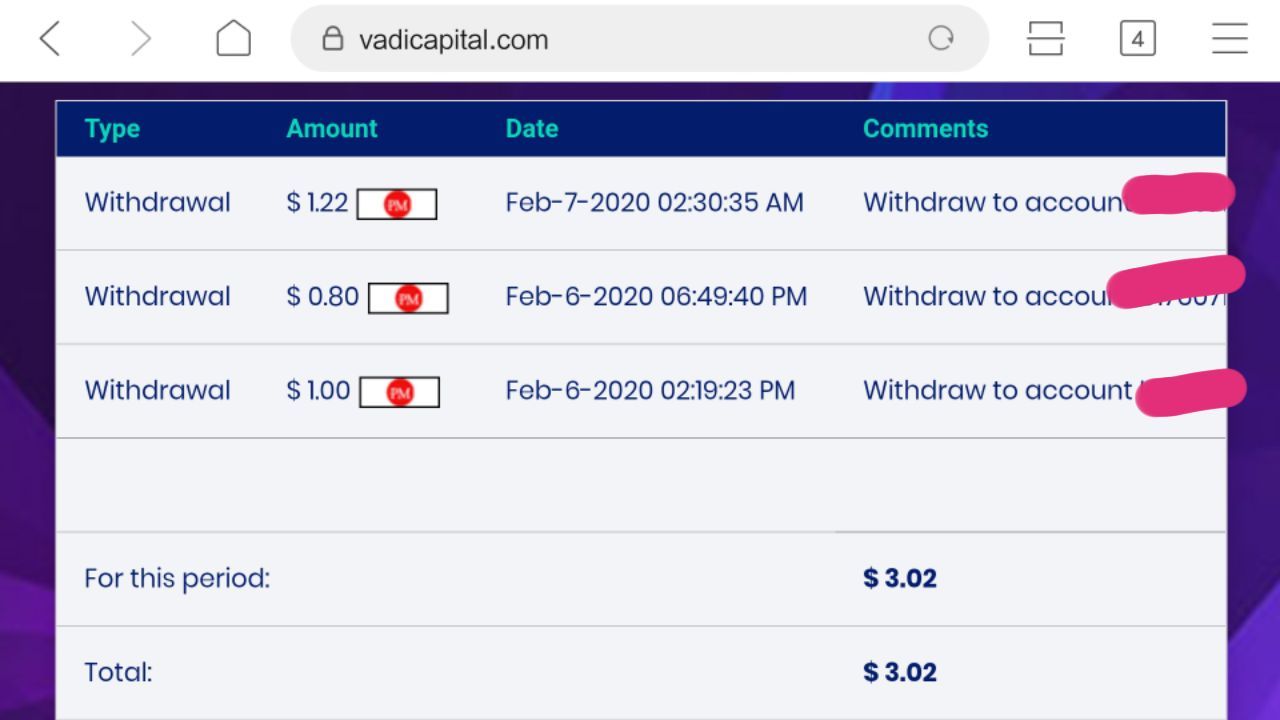1280x720 pixels.
Task: Tap the browser back arrow
Action: coord(50,40)
